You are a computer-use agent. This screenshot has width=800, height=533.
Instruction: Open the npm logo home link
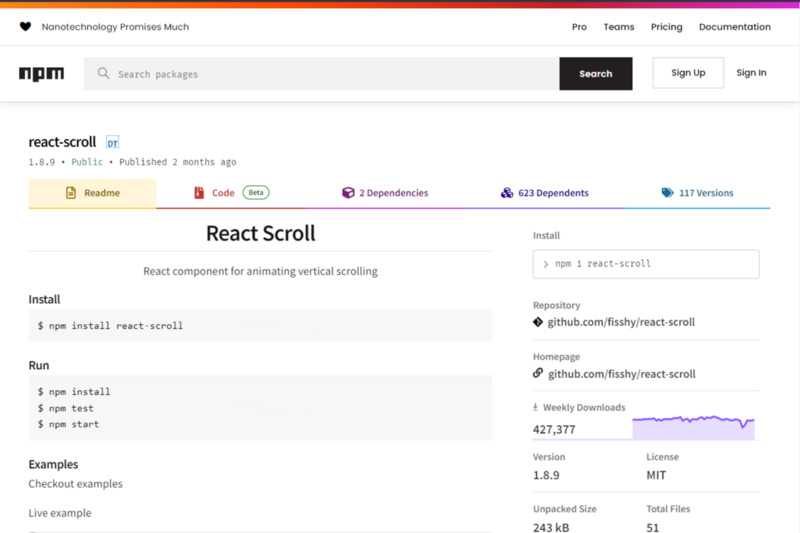pos(41,74)
